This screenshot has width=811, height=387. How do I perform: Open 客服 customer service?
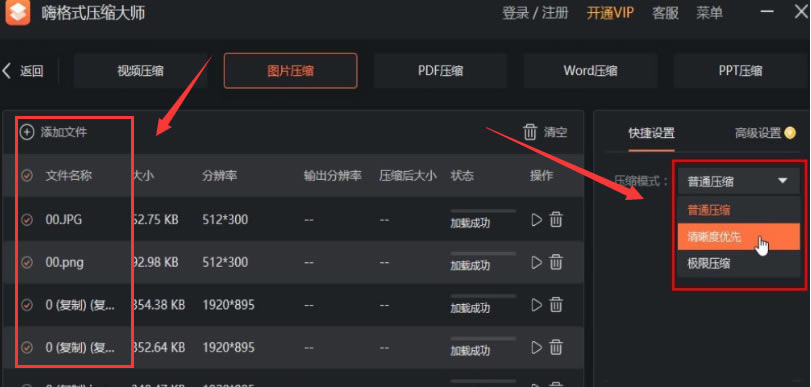click(665, 13)
